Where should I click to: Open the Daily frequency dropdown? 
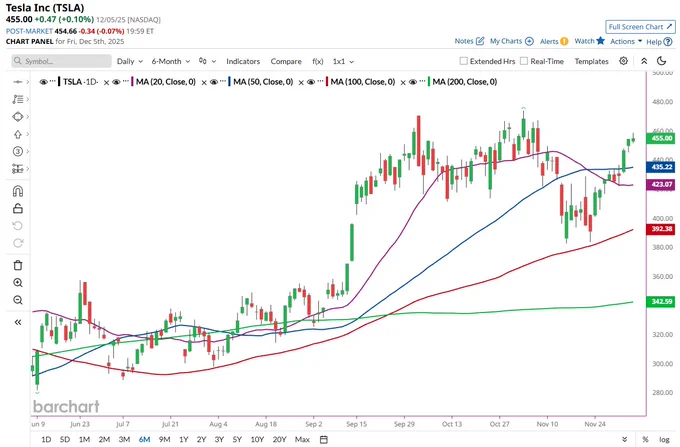click(x=130, y=61)
